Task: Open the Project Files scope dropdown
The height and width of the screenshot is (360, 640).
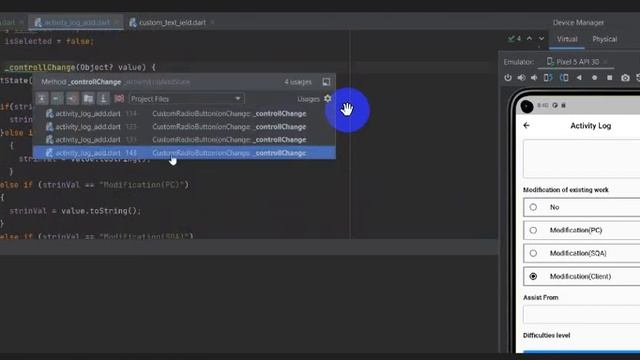Action: [187, 99]
